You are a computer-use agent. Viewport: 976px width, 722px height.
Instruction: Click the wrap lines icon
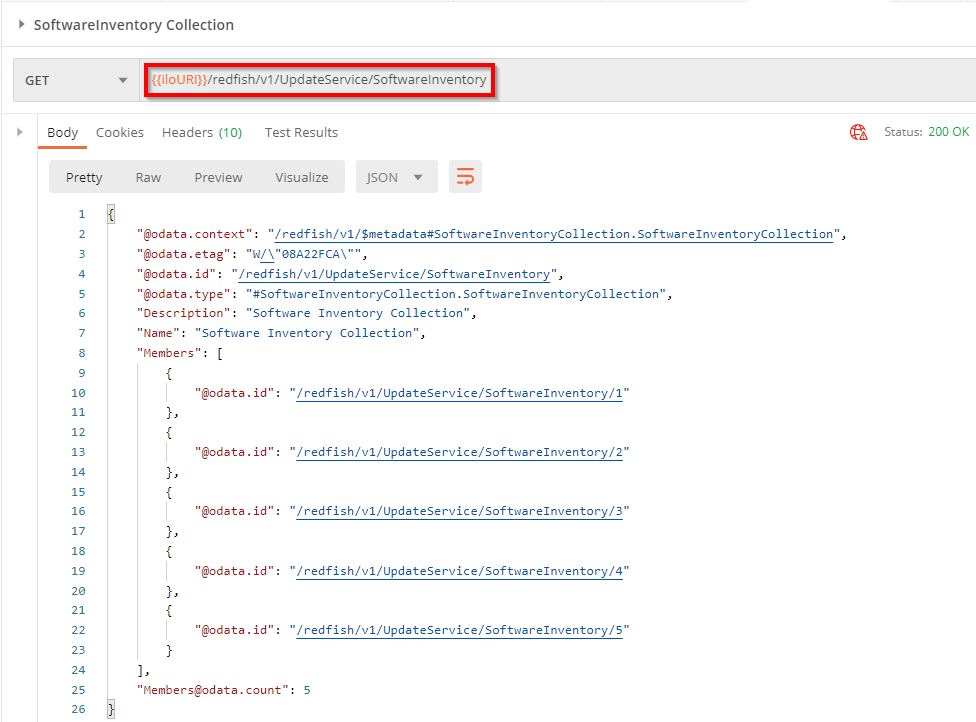[465, 177]
